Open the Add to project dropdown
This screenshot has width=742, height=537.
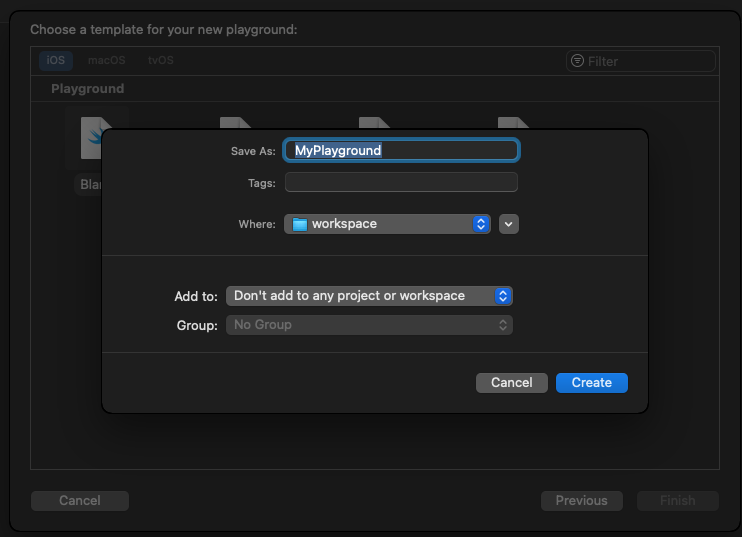click(x=369, y=296)
